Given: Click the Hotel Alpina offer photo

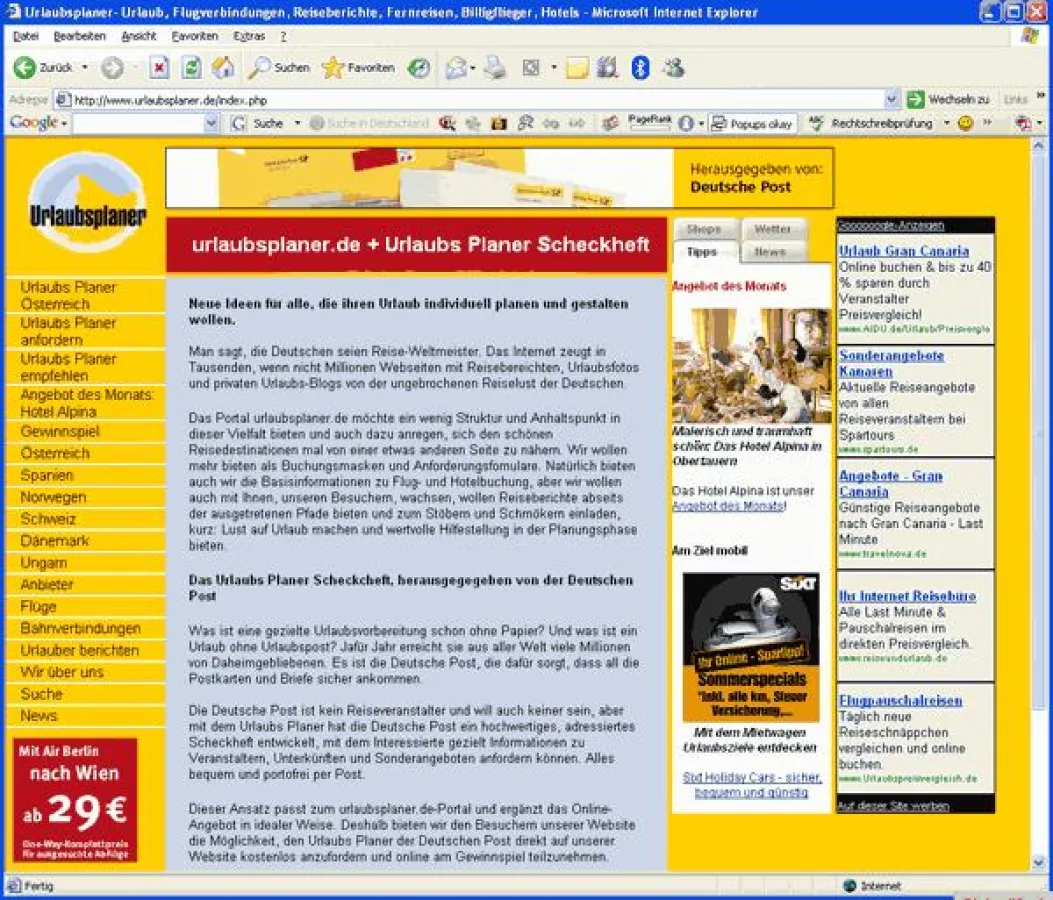Looking at the screenshot, I should click(751, 365).
